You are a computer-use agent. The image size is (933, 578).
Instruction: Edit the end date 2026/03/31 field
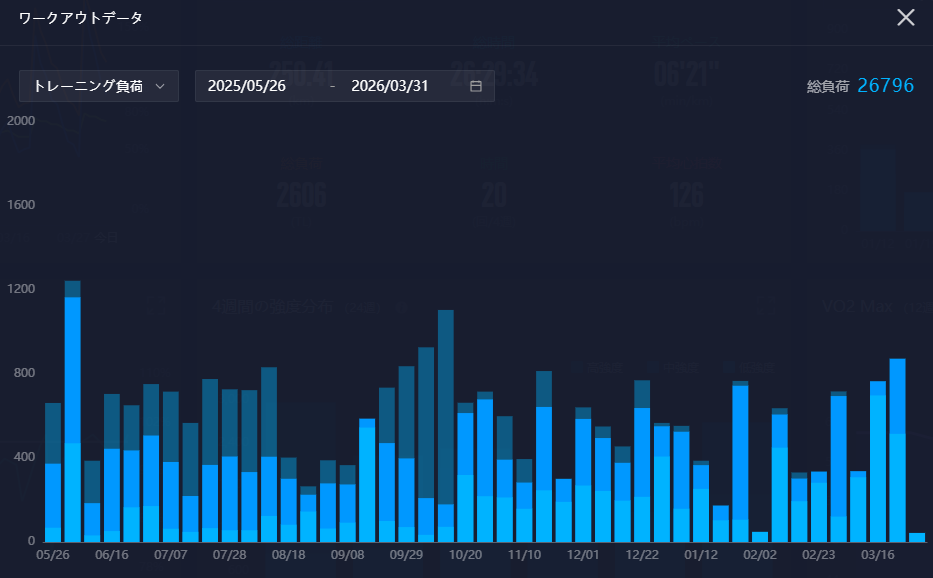click(x=390, y=86)
